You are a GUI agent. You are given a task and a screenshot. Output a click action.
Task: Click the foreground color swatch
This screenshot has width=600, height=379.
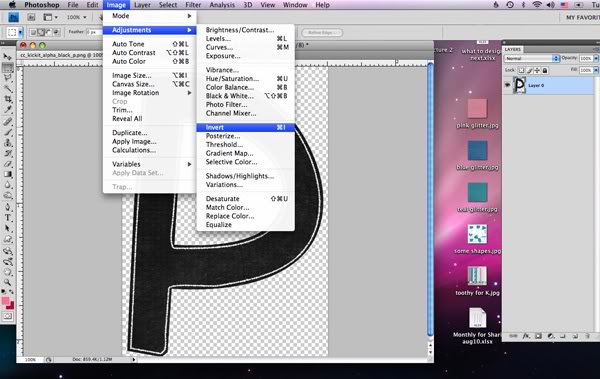[x=5, y=301]
